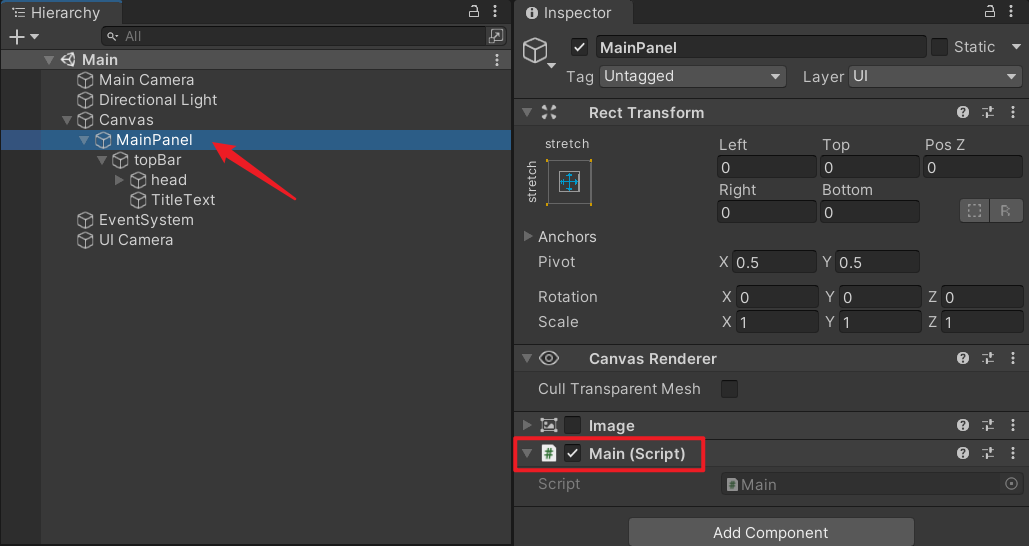Click the Pos Z field

[973, 167]
